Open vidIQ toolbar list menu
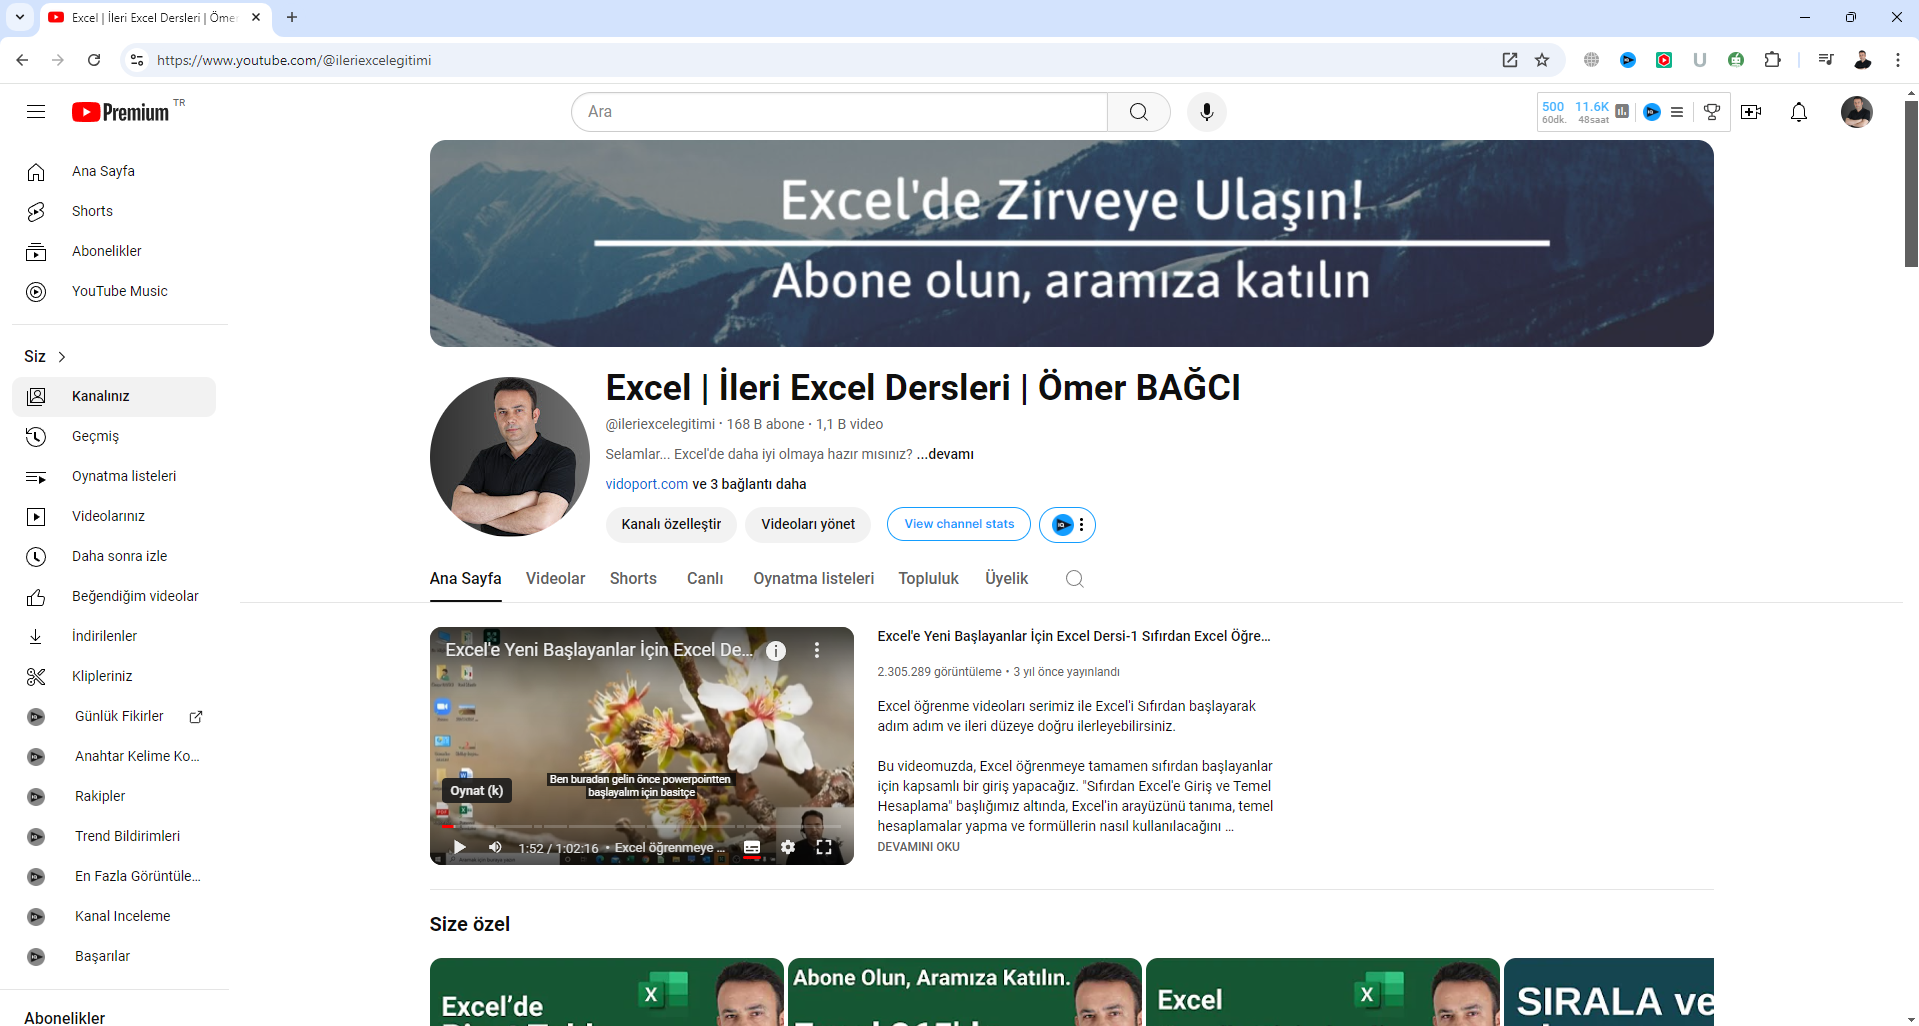 pos(1677,112)
